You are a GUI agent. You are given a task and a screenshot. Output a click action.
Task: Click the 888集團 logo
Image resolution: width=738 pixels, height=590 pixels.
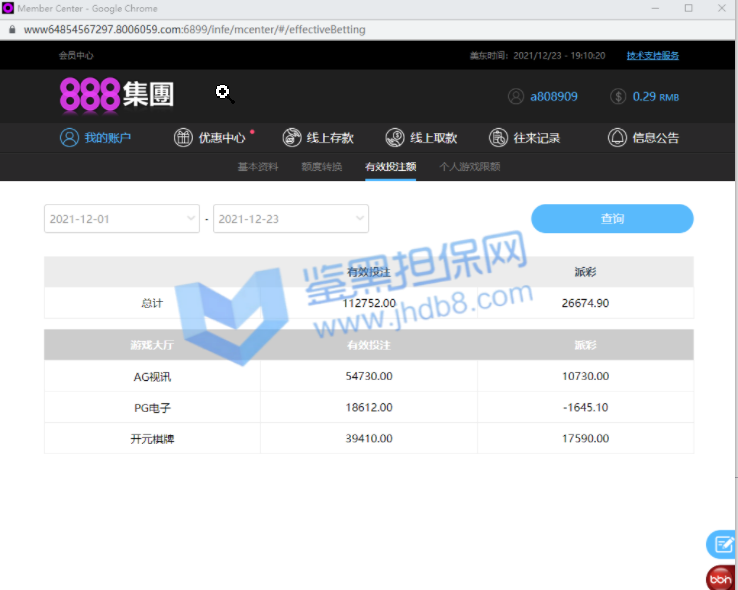(117, 95)
